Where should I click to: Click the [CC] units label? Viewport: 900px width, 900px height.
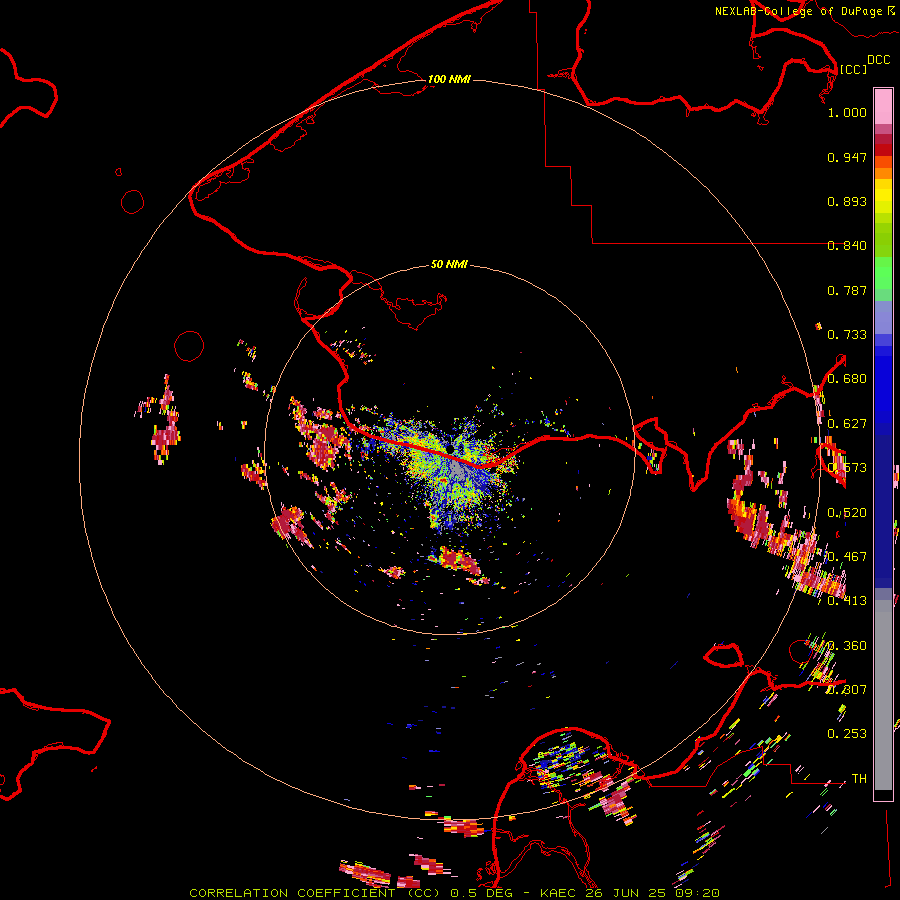tap(853, 69)
